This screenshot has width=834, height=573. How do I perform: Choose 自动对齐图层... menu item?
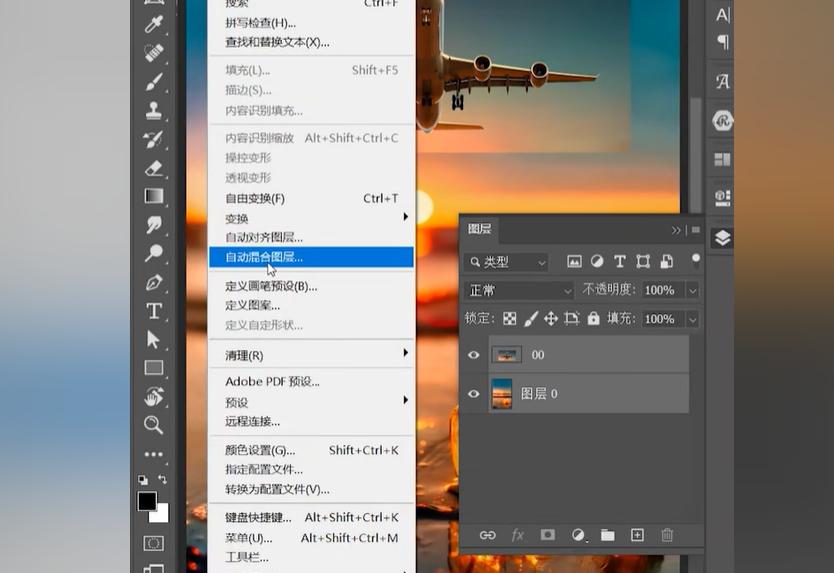[x=311, y=237]
